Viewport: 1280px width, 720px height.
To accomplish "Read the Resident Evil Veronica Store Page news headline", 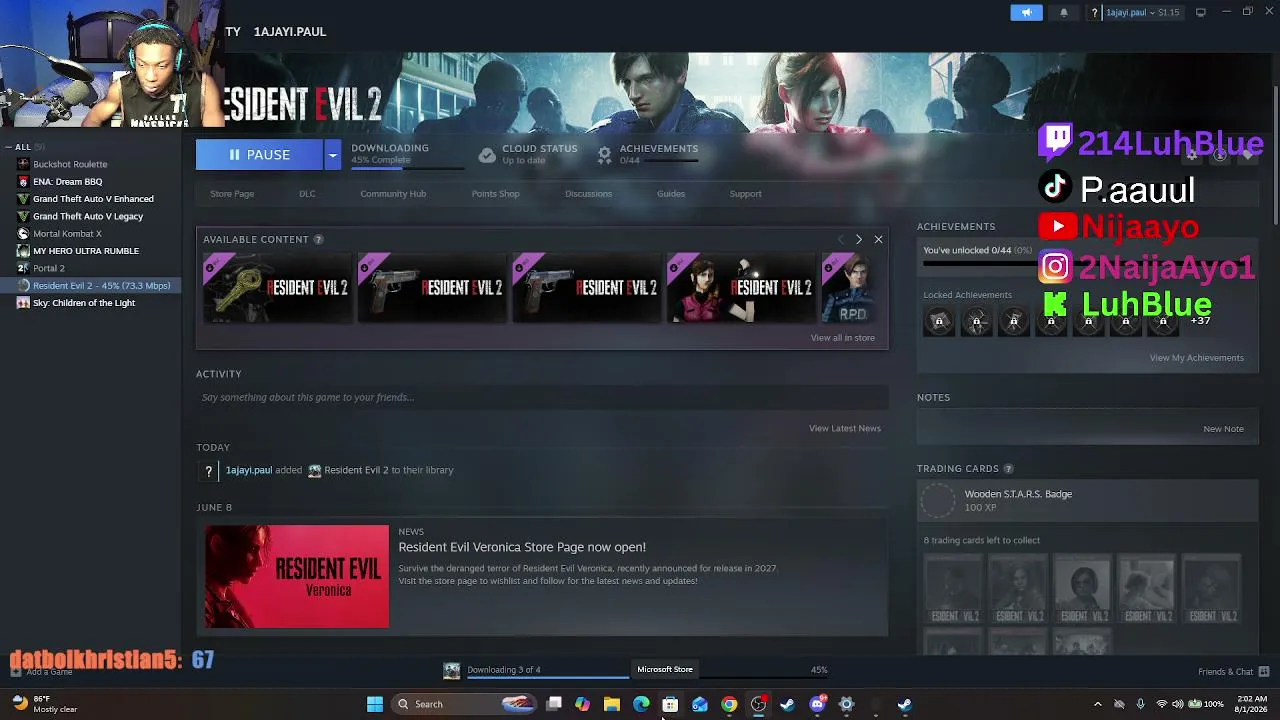I will click(522, 547).
